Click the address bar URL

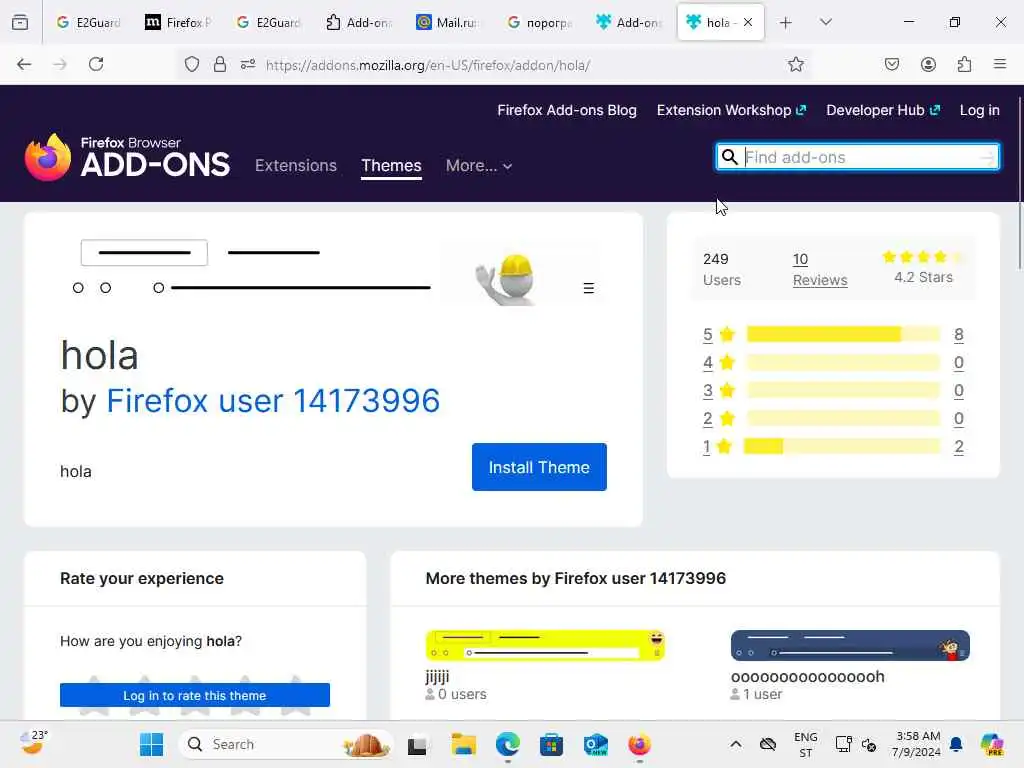click(x=428, y=65)
